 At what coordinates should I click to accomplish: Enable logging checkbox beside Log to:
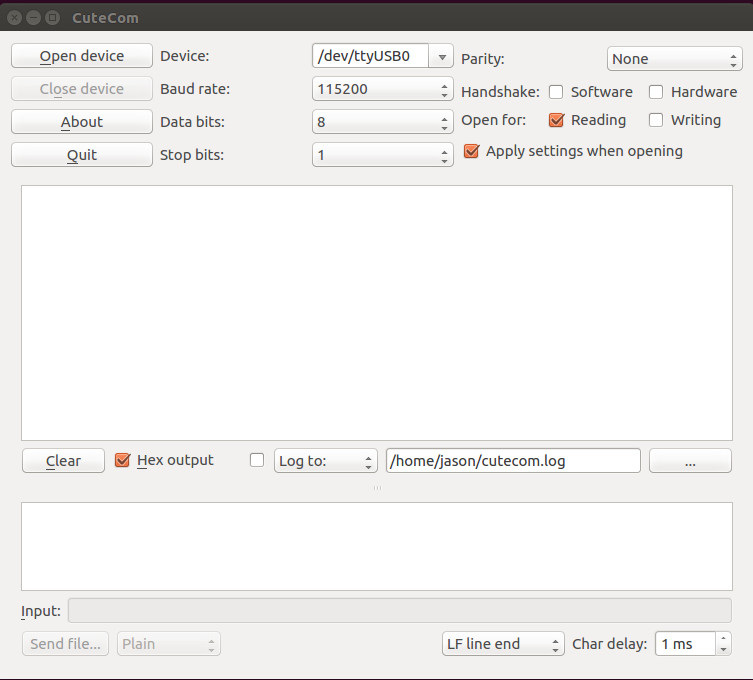pos(257,460)
